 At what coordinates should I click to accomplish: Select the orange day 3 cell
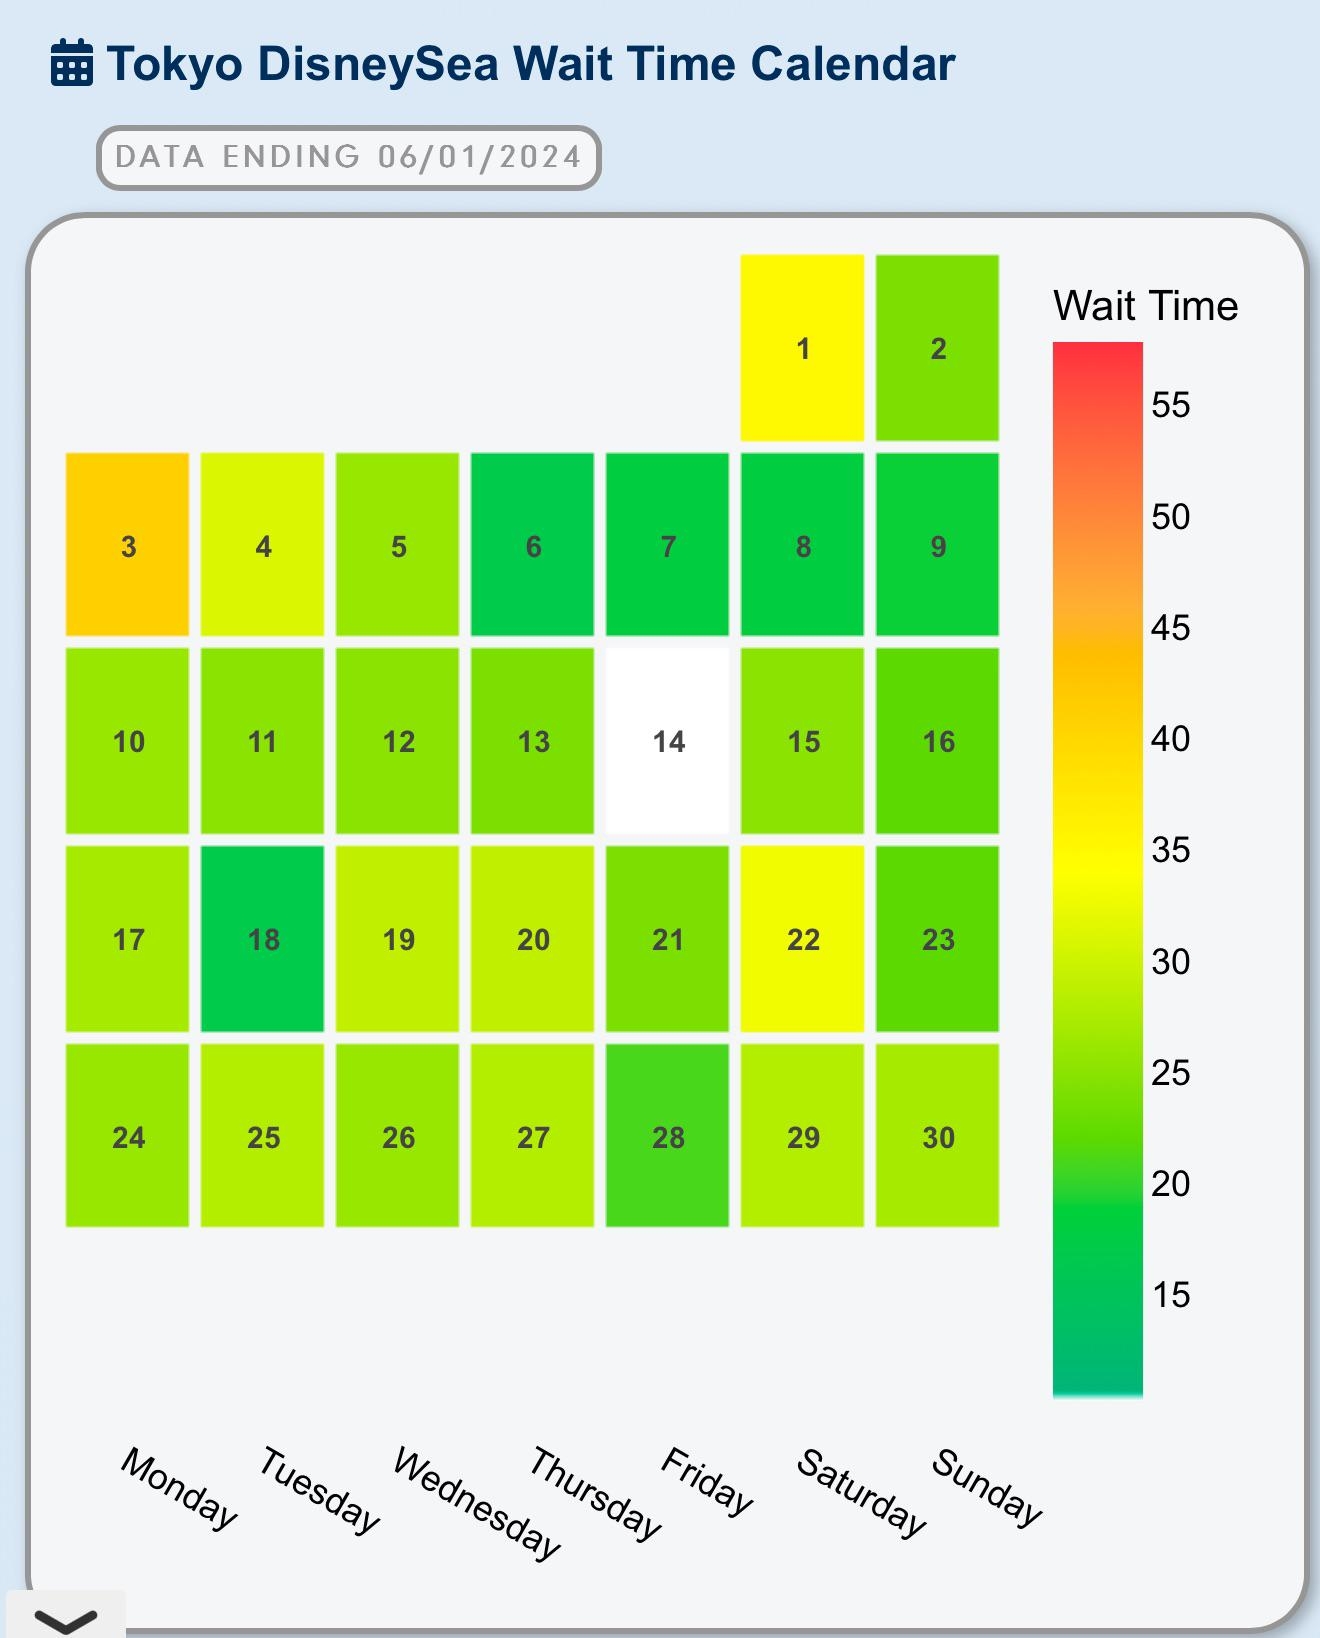coord(127,544)
